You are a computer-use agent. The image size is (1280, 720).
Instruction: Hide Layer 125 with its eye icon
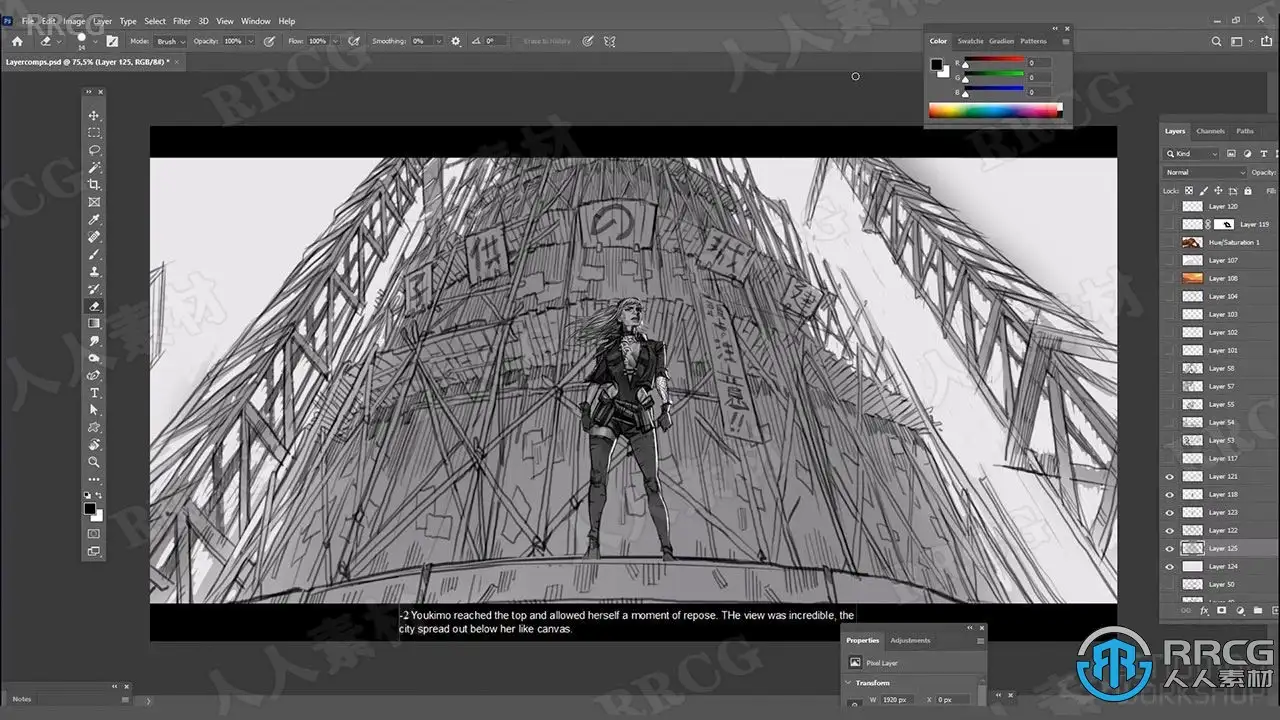[x=1169, y=549]
